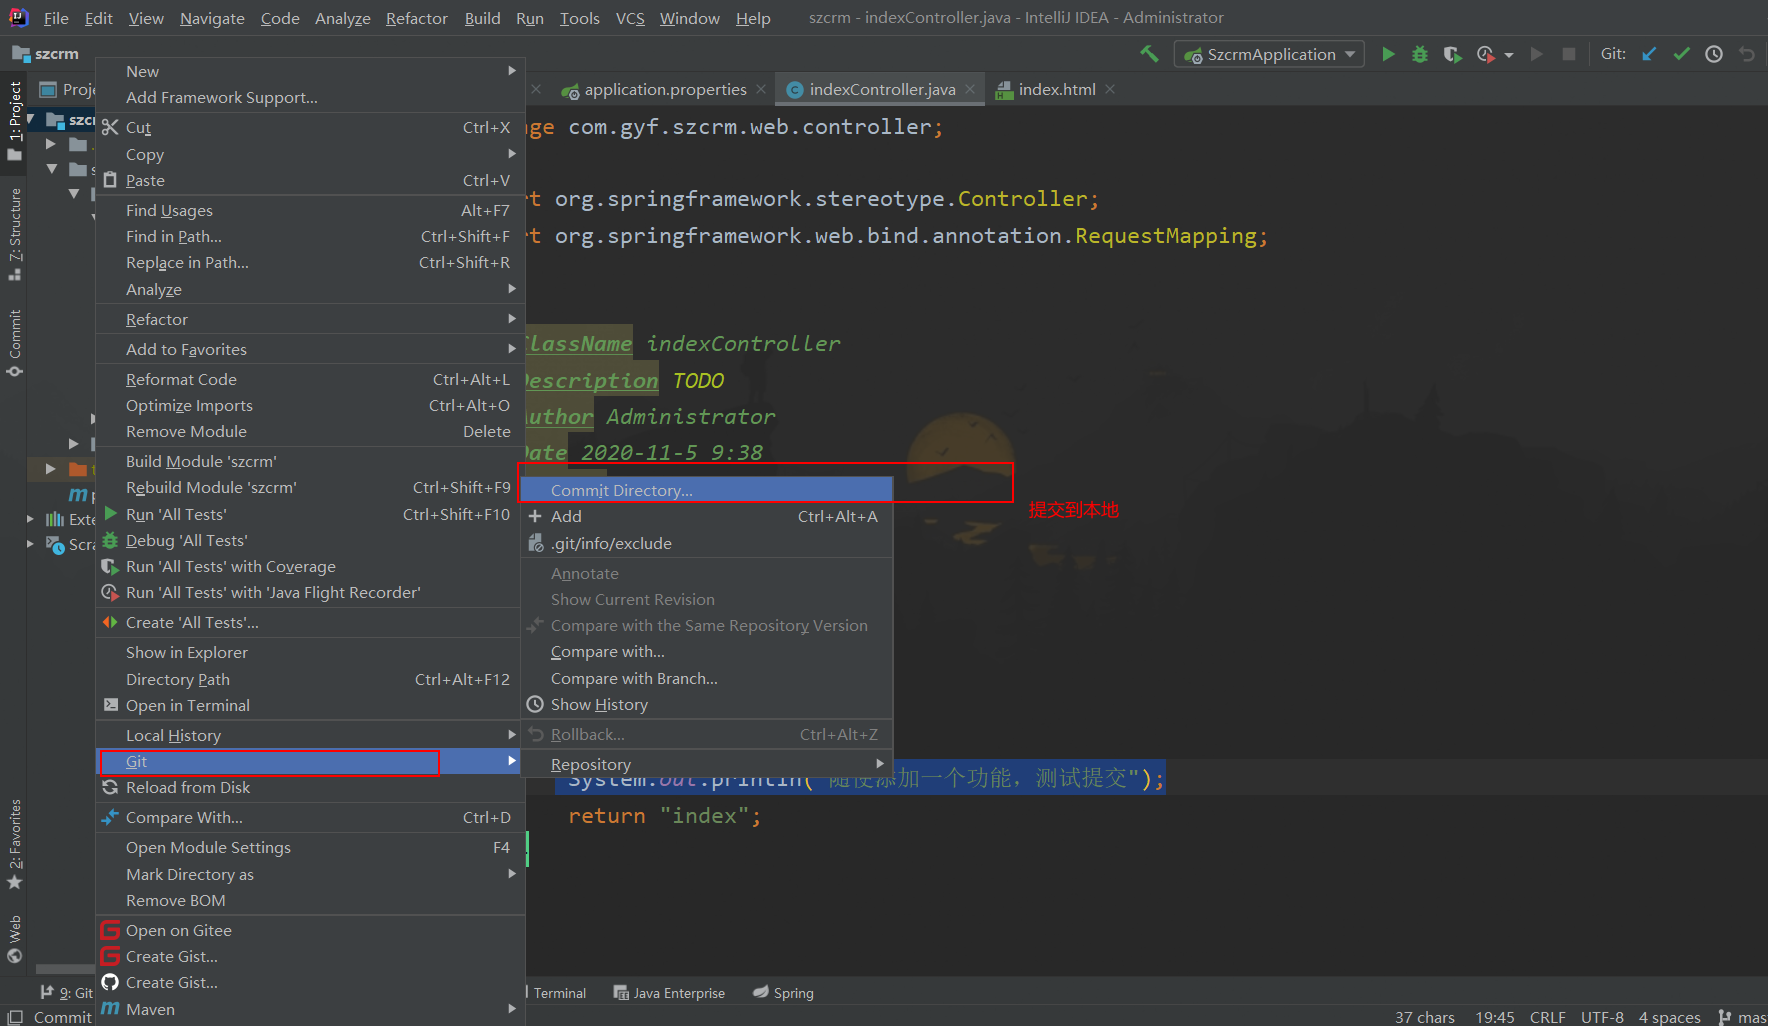Expand the Refactor submenu in context menu
Image resolution: width=1768 pixels, height=1026 pixels.
(x=310, y=319)
